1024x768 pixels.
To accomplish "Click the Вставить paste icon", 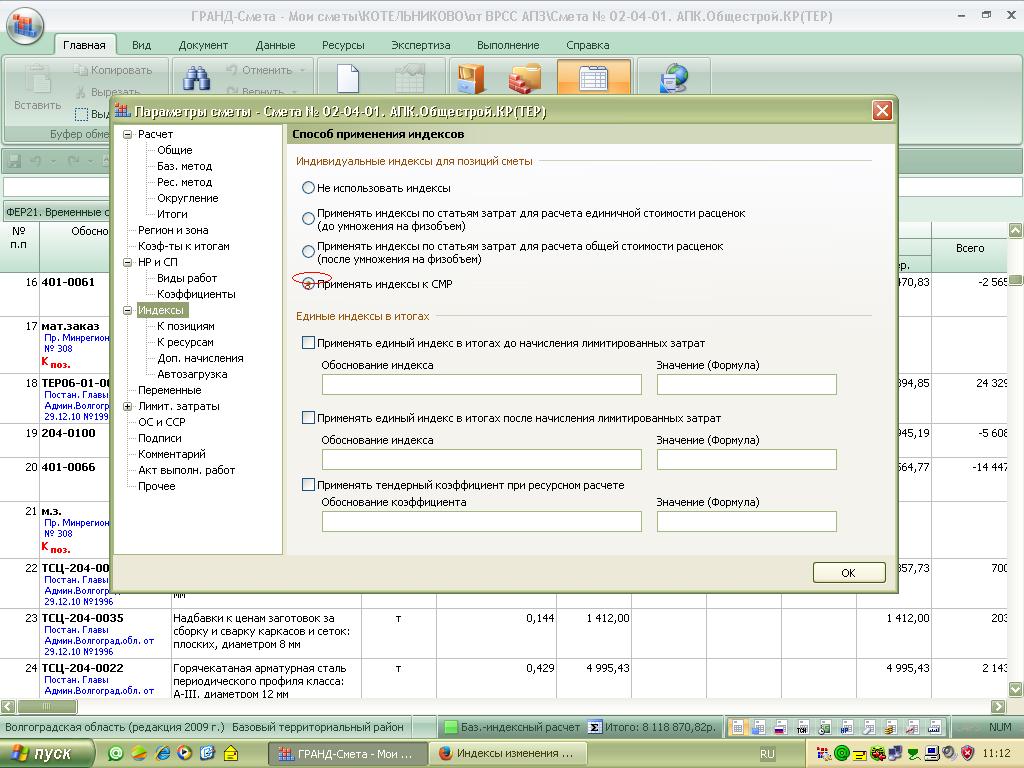I will (x=37, y=80).
